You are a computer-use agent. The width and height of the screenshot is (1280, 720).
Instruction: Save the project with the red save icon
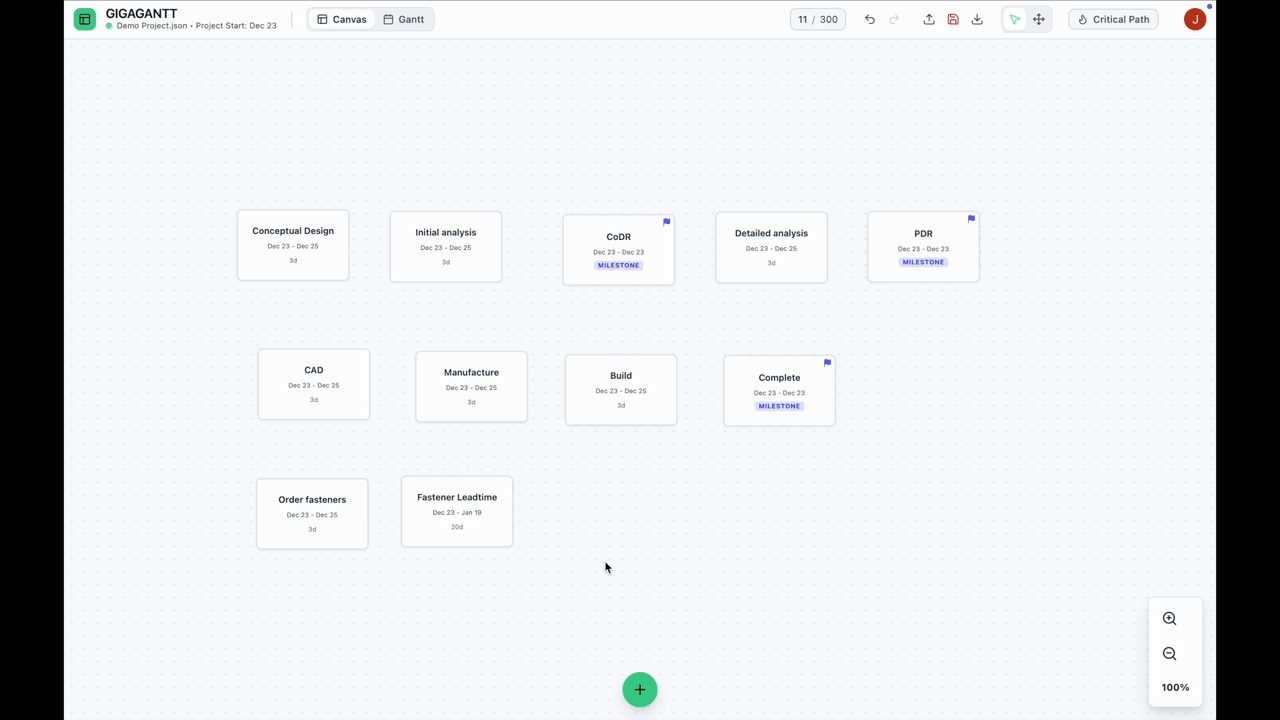(953, 19)
